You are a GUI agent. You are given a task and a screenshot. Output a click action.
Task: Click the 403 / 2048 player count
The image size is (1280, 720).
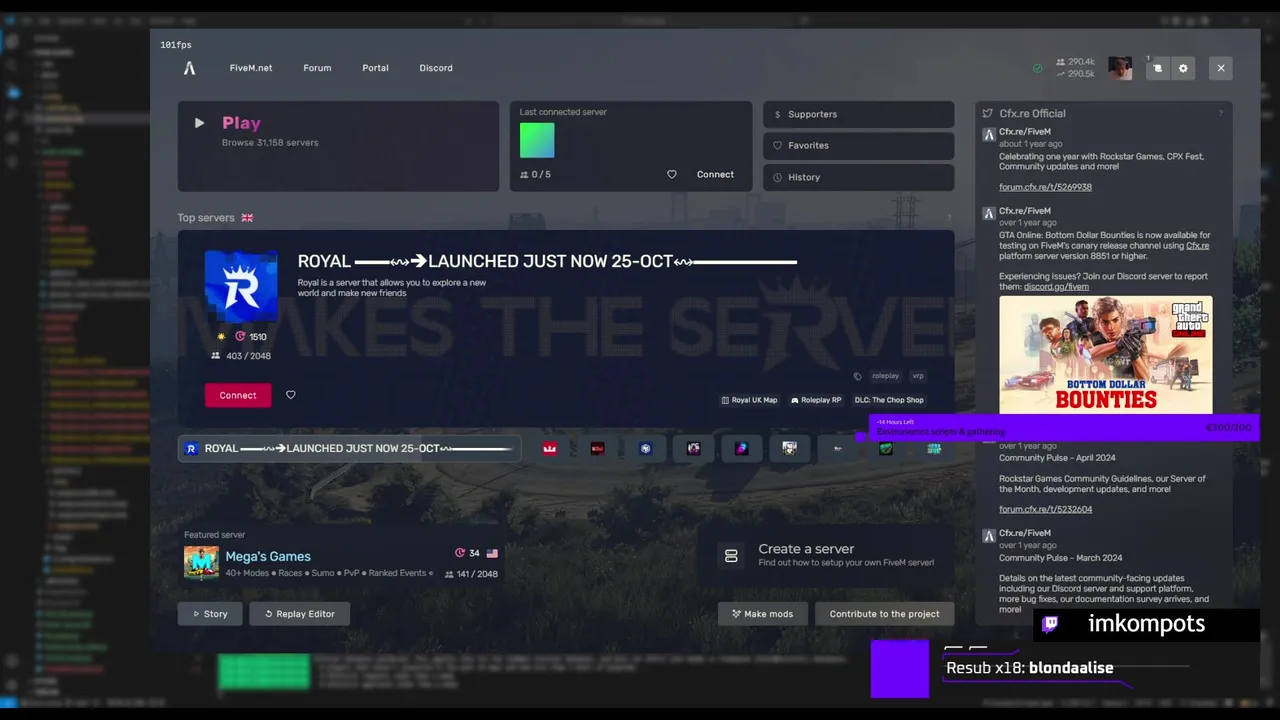coord(241,356)
